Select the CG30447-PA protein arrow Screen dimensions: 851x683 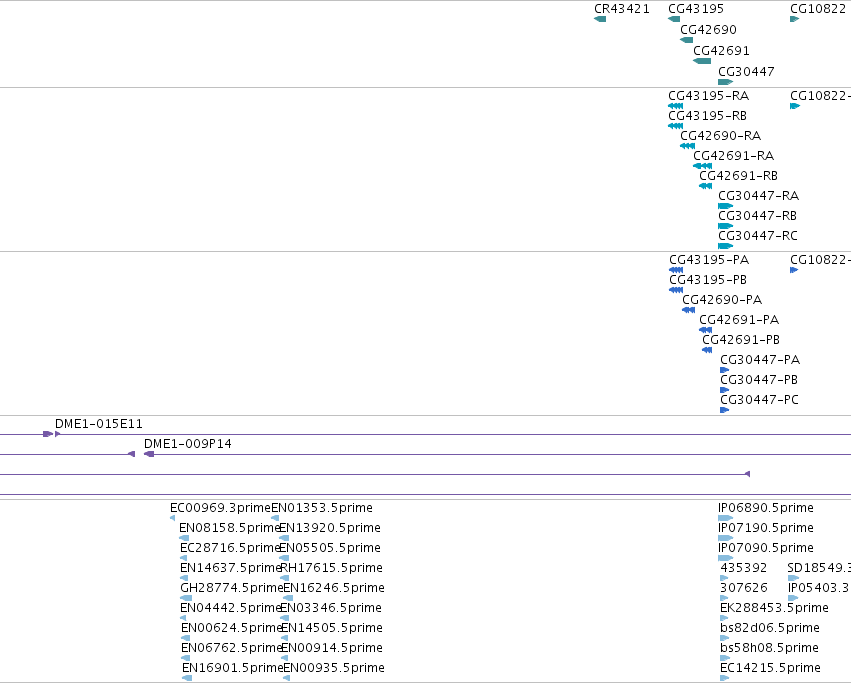pyautogui.click(x=725, y=370)
